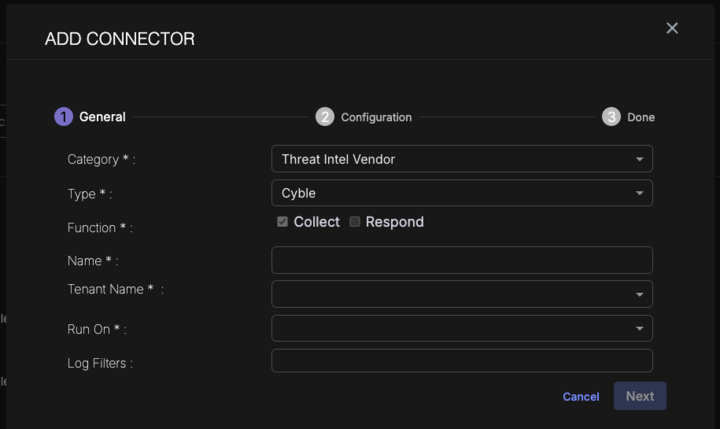Screen dimensions: 720x429
Task: Open the Category dropdown arrow
Action: 639,159
